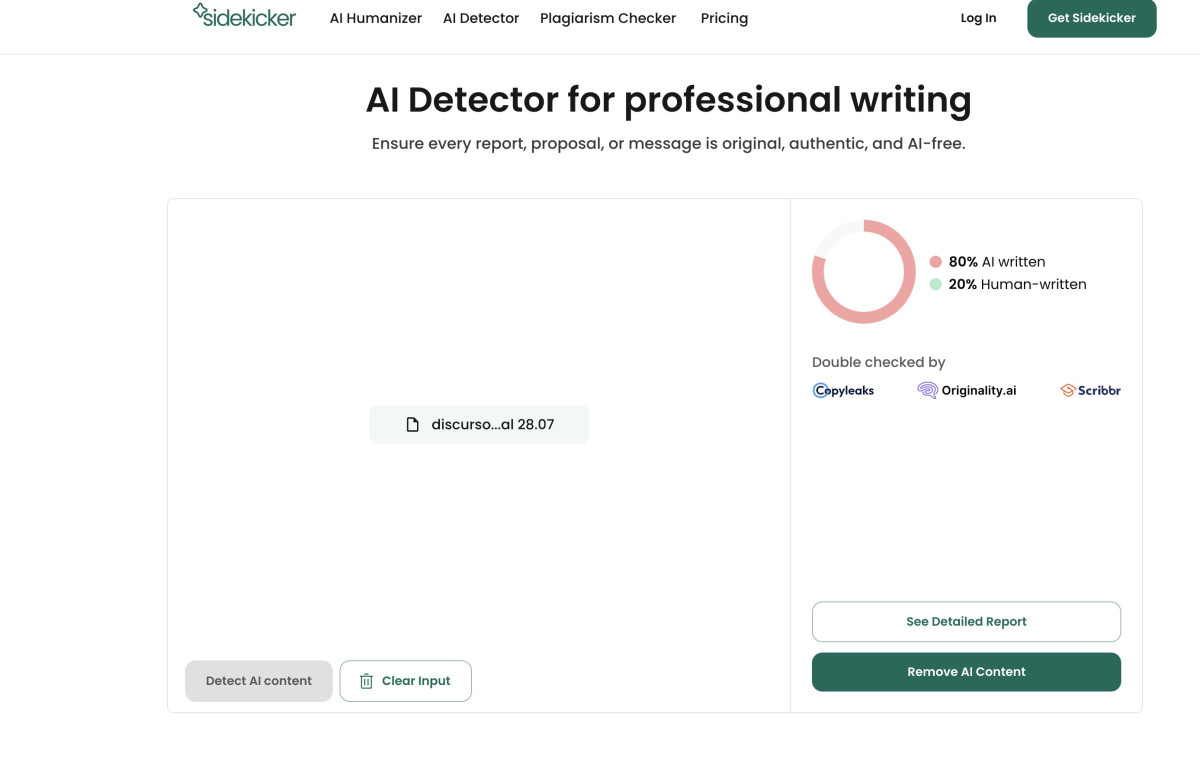This screenshot has height=759, width=1200.
Task: Click Detect AI content button
Action: (259, 681)
